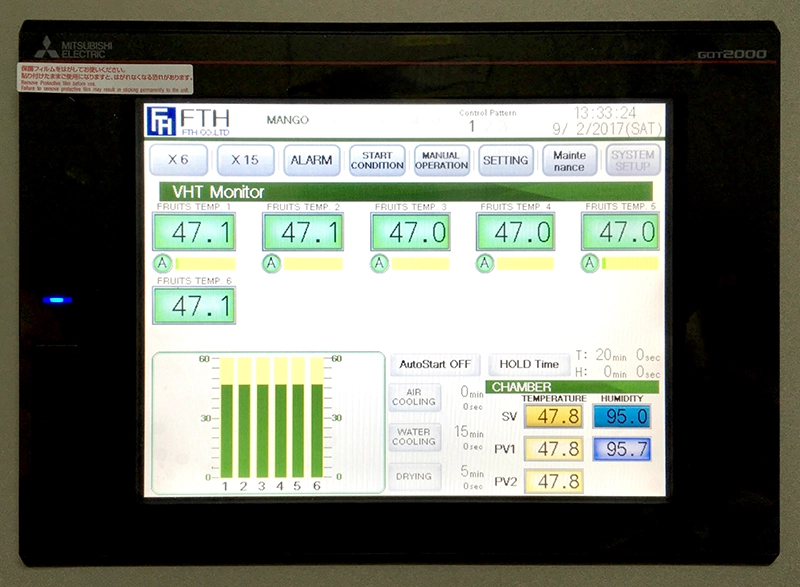Image resolution: width=800 pixels, height=587 pixels.
Task: Toggle the DRYING stage button
Action: [414, 477]
